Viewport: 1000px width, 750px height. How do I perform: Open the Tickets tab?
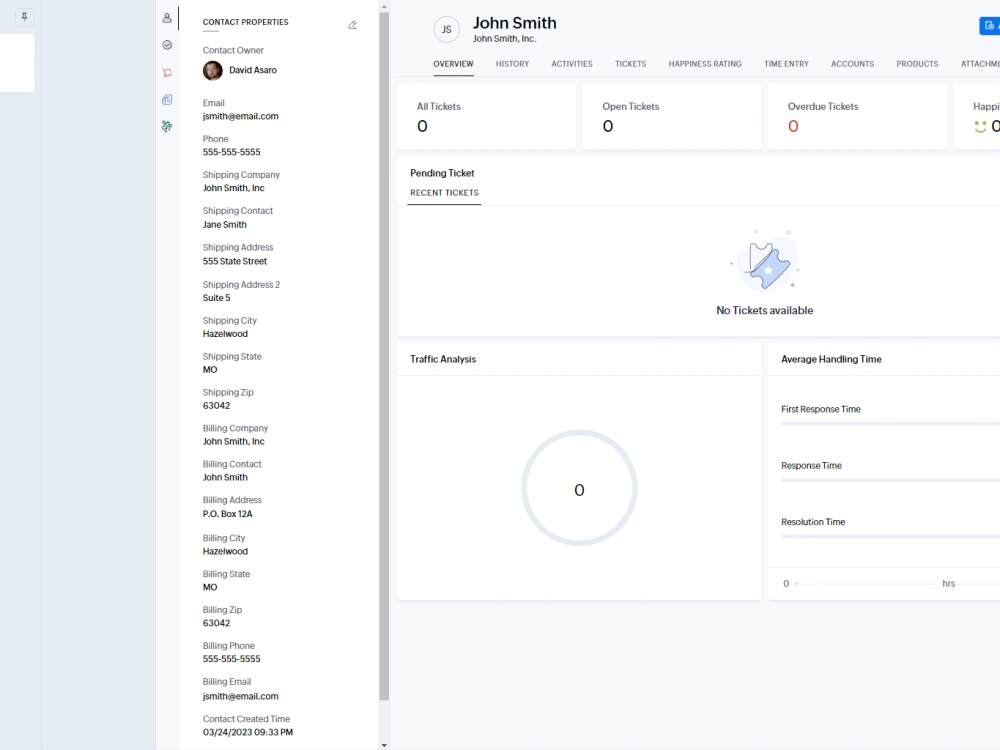631,64
